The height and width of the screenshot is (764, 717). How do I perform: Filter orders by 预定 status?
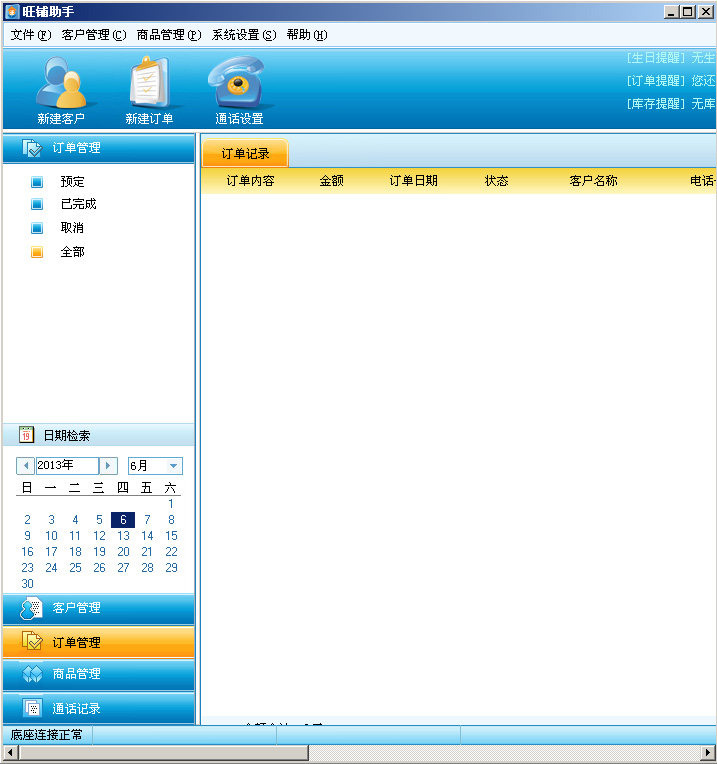pos(73,182)
